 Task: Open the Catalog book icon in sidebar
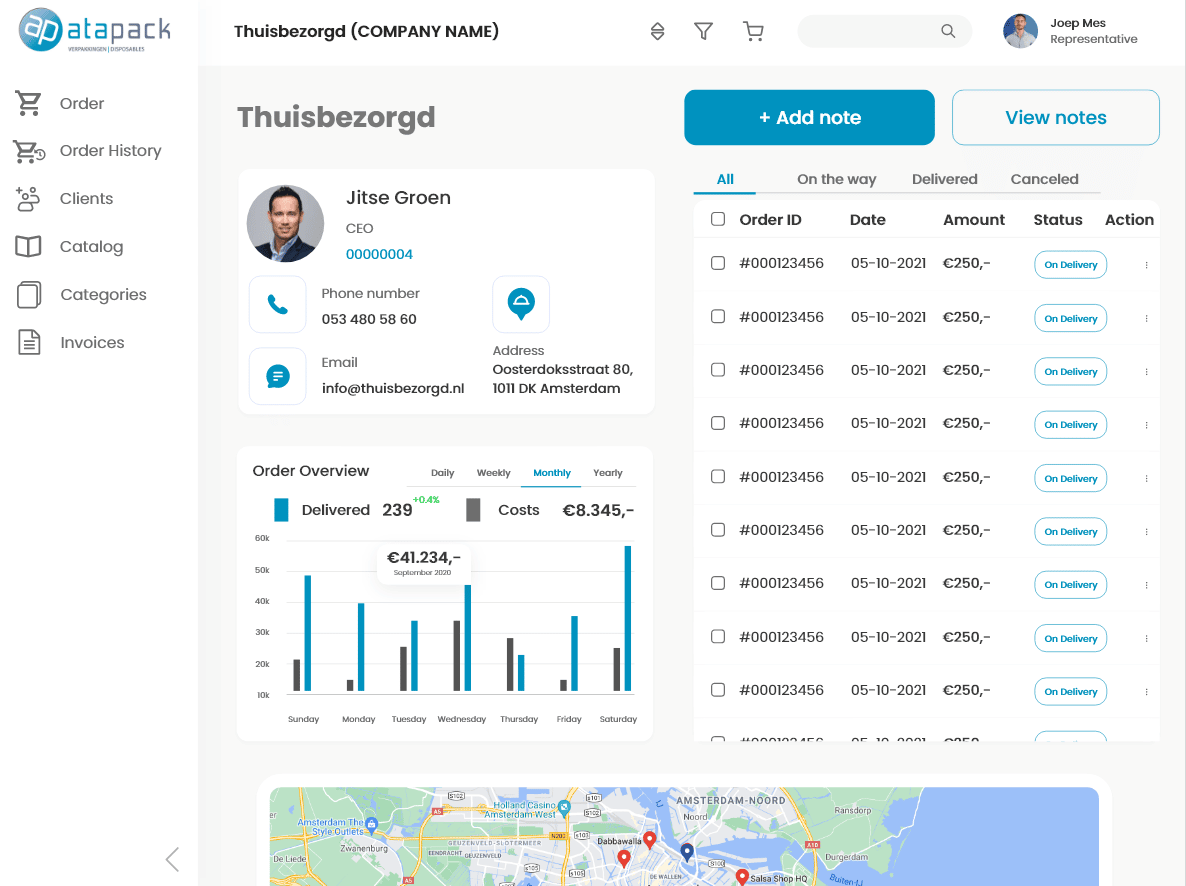coord(28,247)
